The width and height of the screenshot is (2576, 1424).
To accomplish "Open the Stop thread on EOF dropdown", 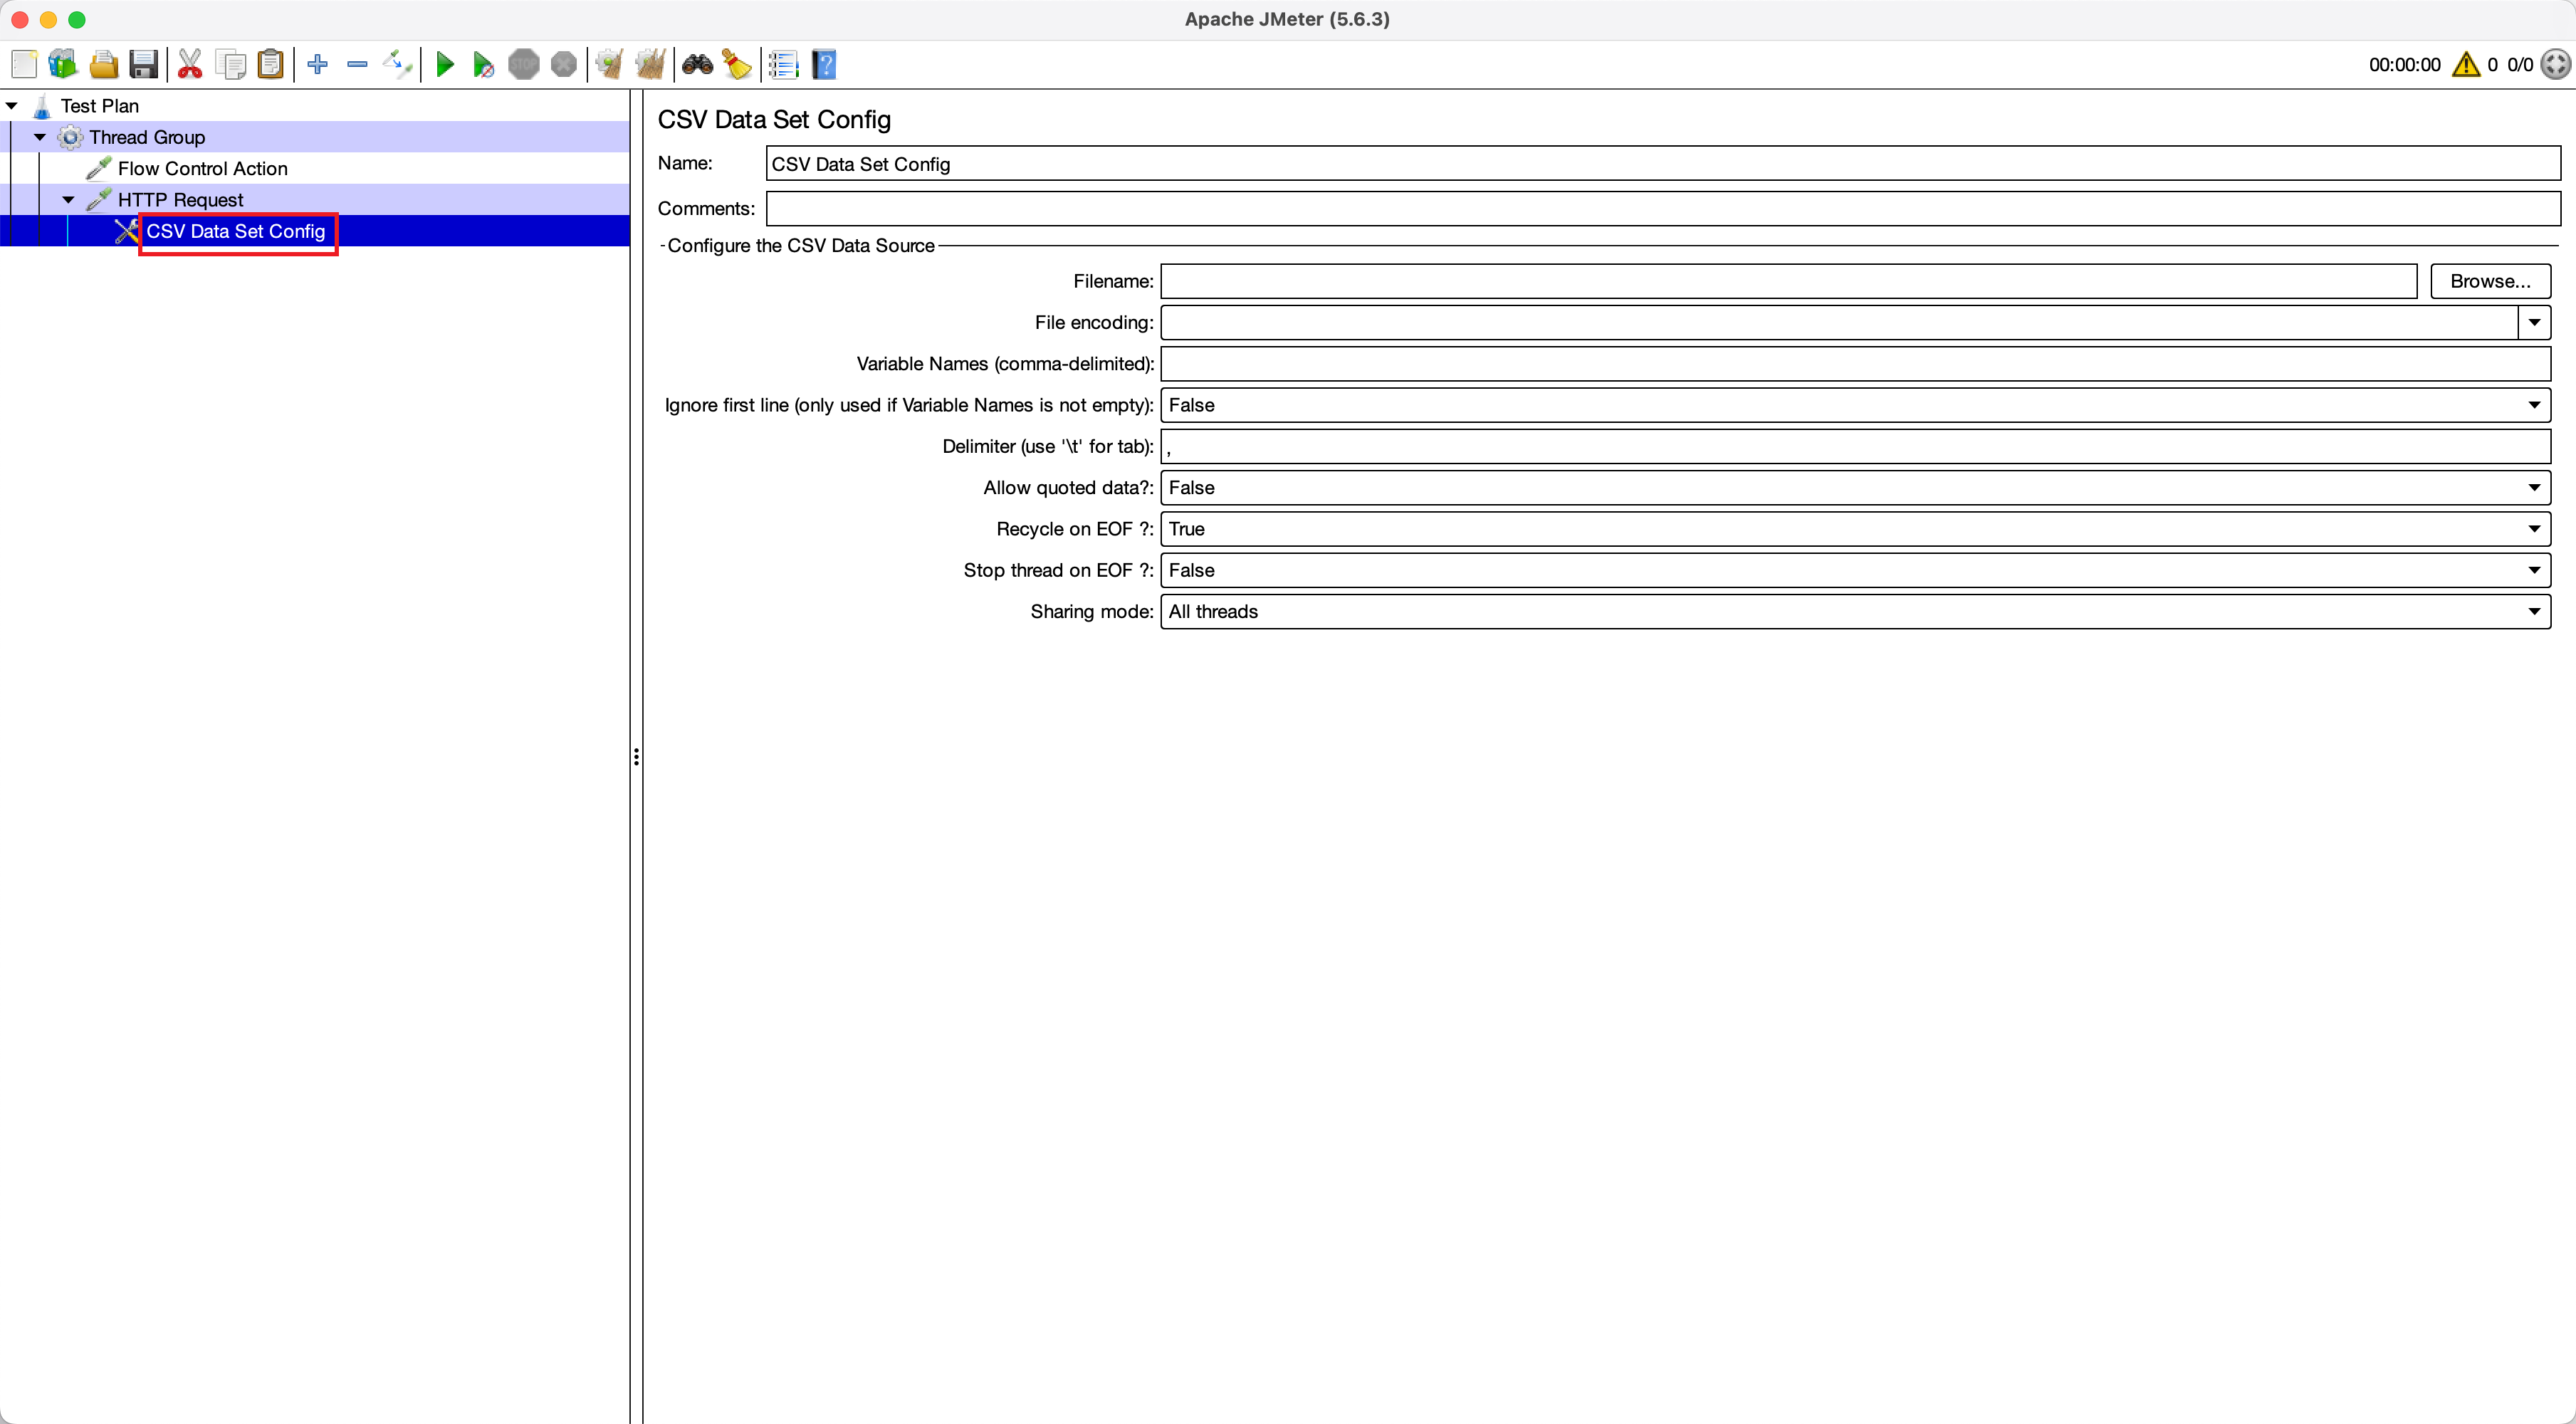I will pyautogui.click(x=1855, y=570).
